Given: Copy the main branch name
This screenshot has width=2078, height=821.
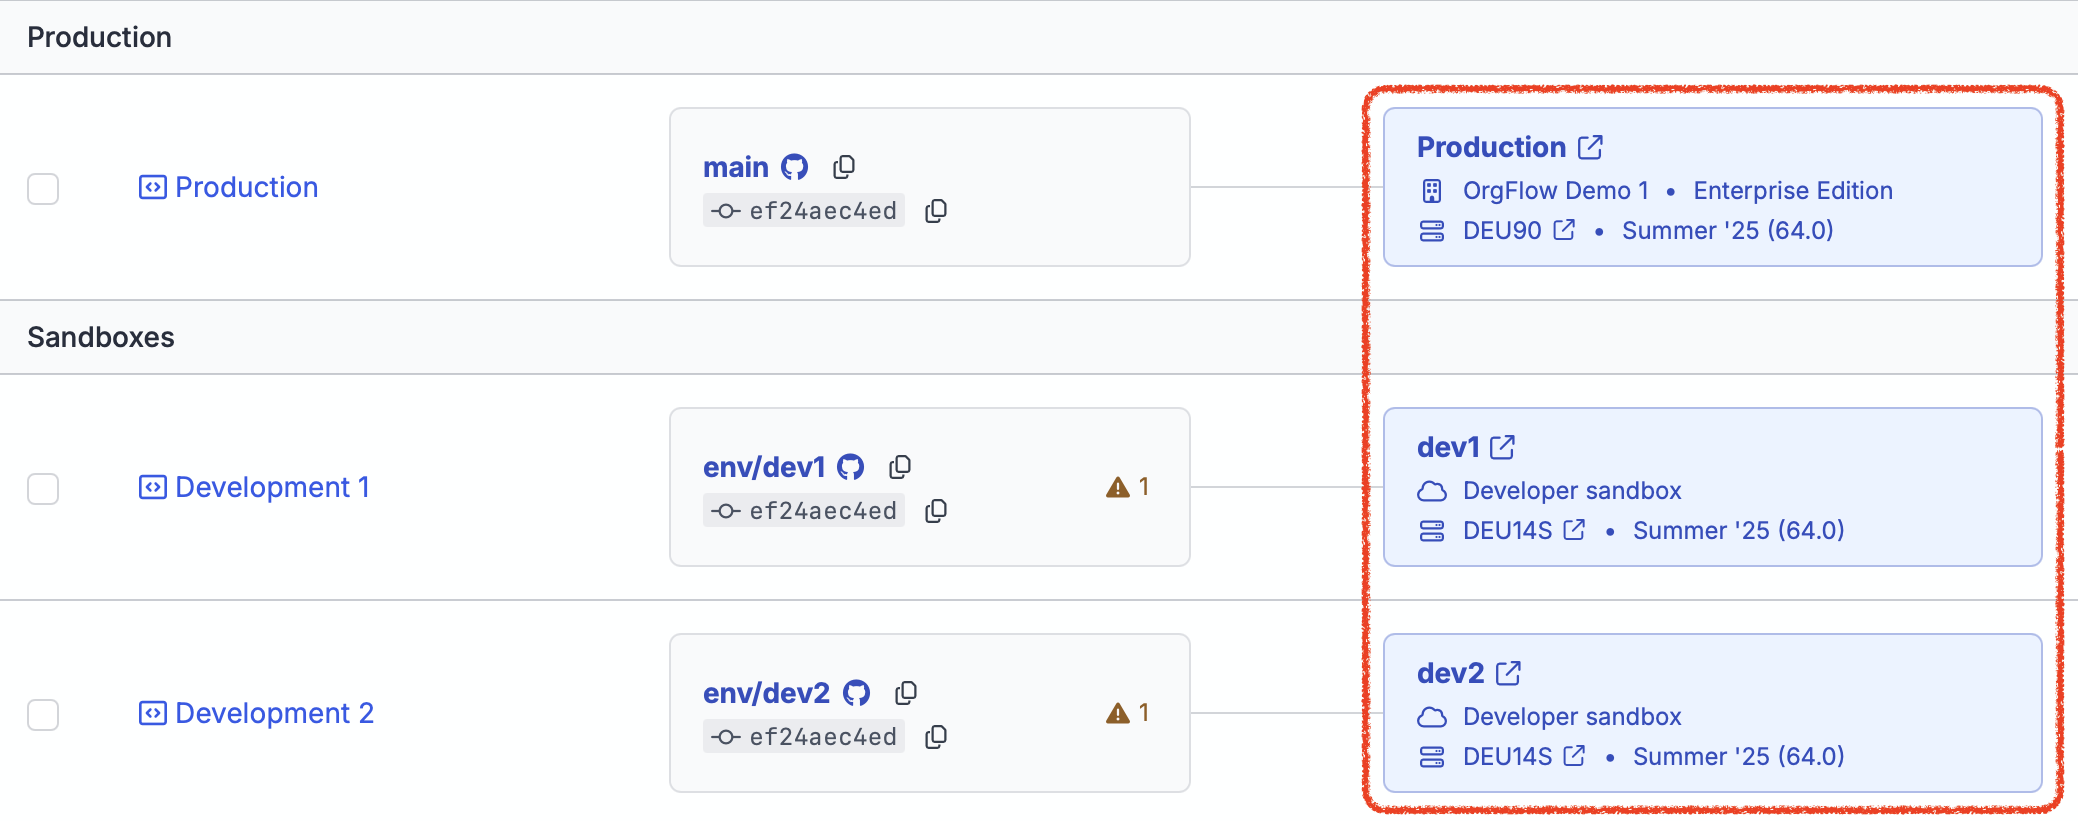Looking at the screenshot, I should pos(844,167).
